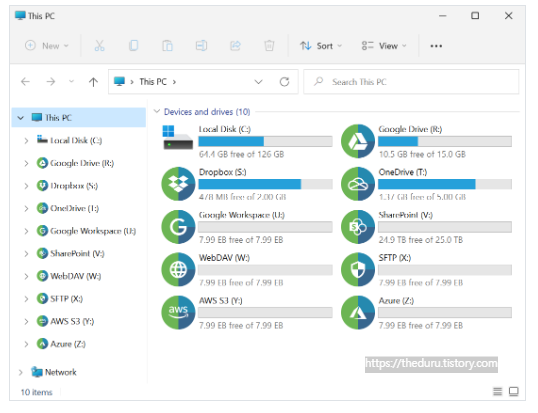Select the Azure (Z:) drive icon

pos(358,312)
